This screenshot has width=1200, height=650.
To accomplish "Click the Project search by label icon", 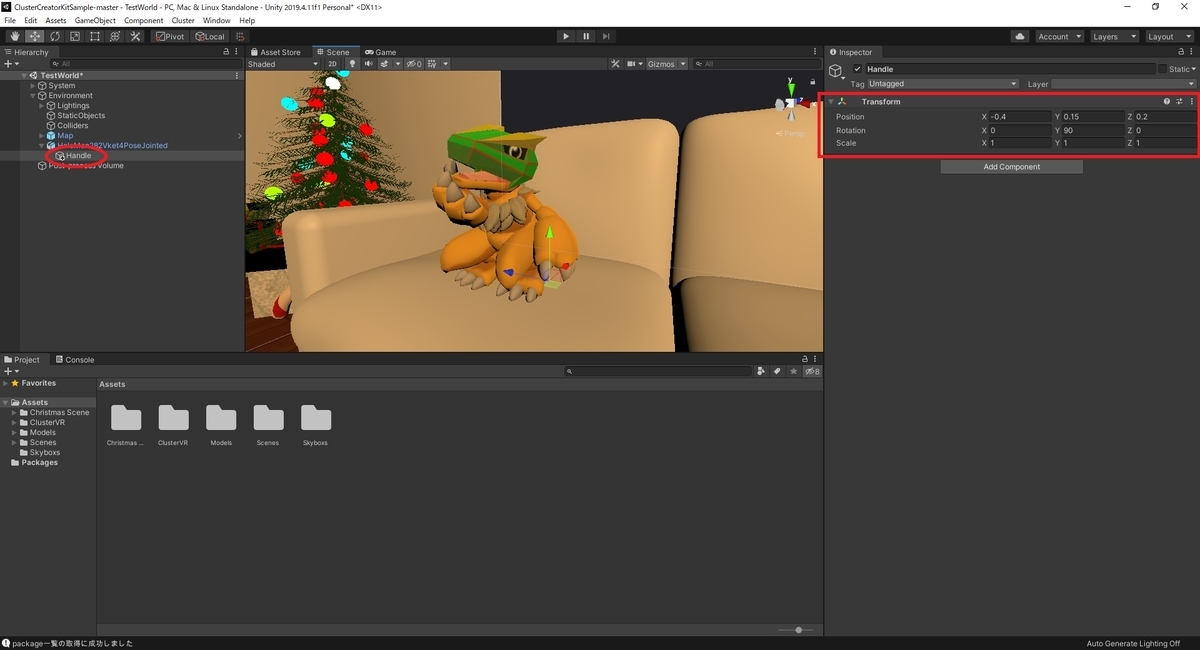I will click(x=777, y=371).
